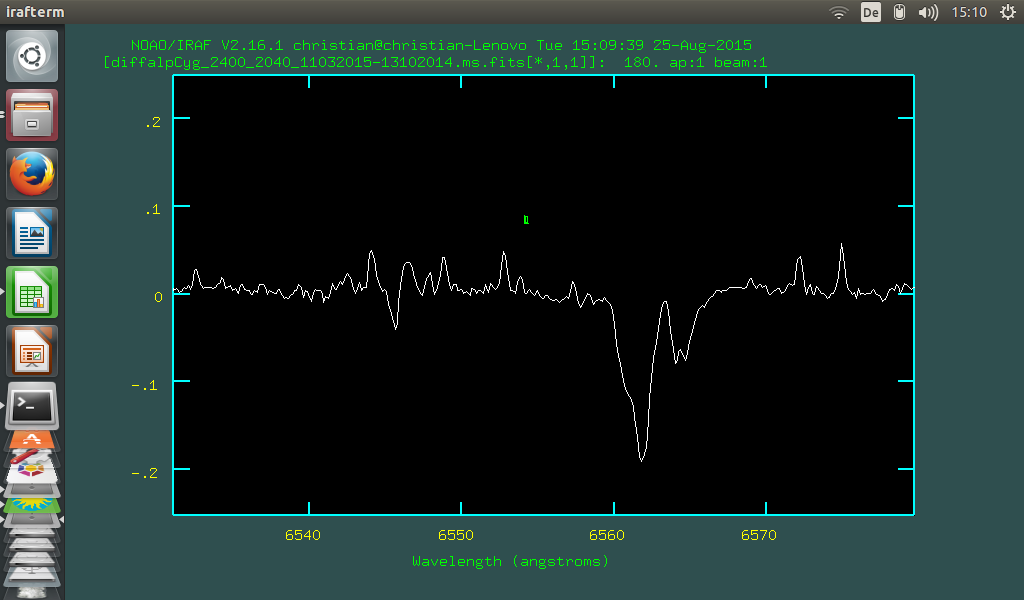Open the colorful Software Center launcher icon

click(31, 471)
